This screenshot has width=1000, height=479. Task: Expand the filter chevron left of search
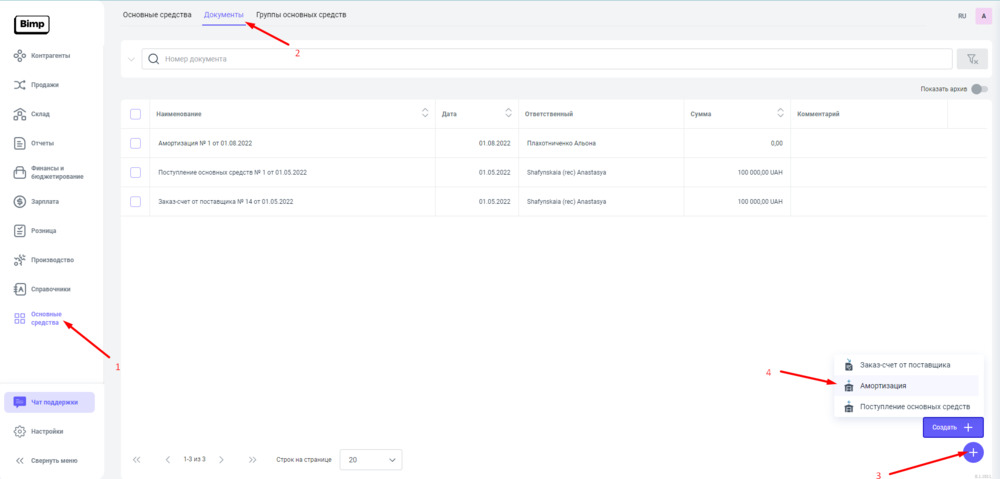tap(130, 59)
